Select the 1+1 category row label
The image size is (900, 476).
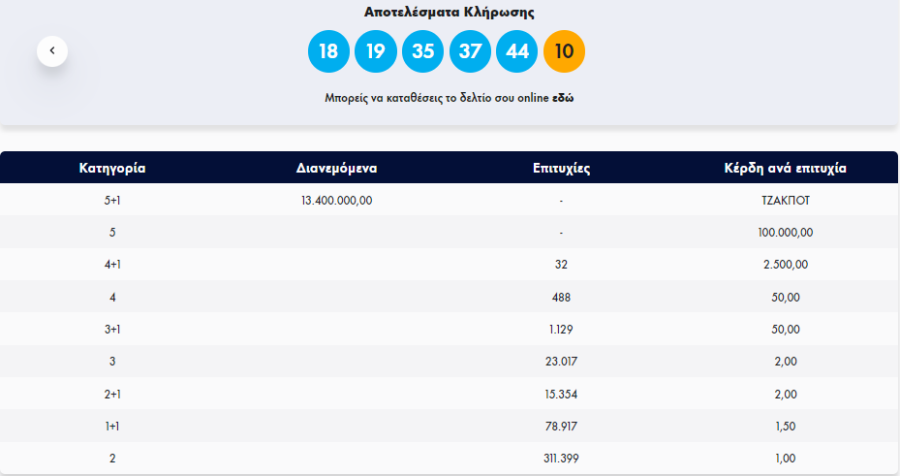pos(112,425)
